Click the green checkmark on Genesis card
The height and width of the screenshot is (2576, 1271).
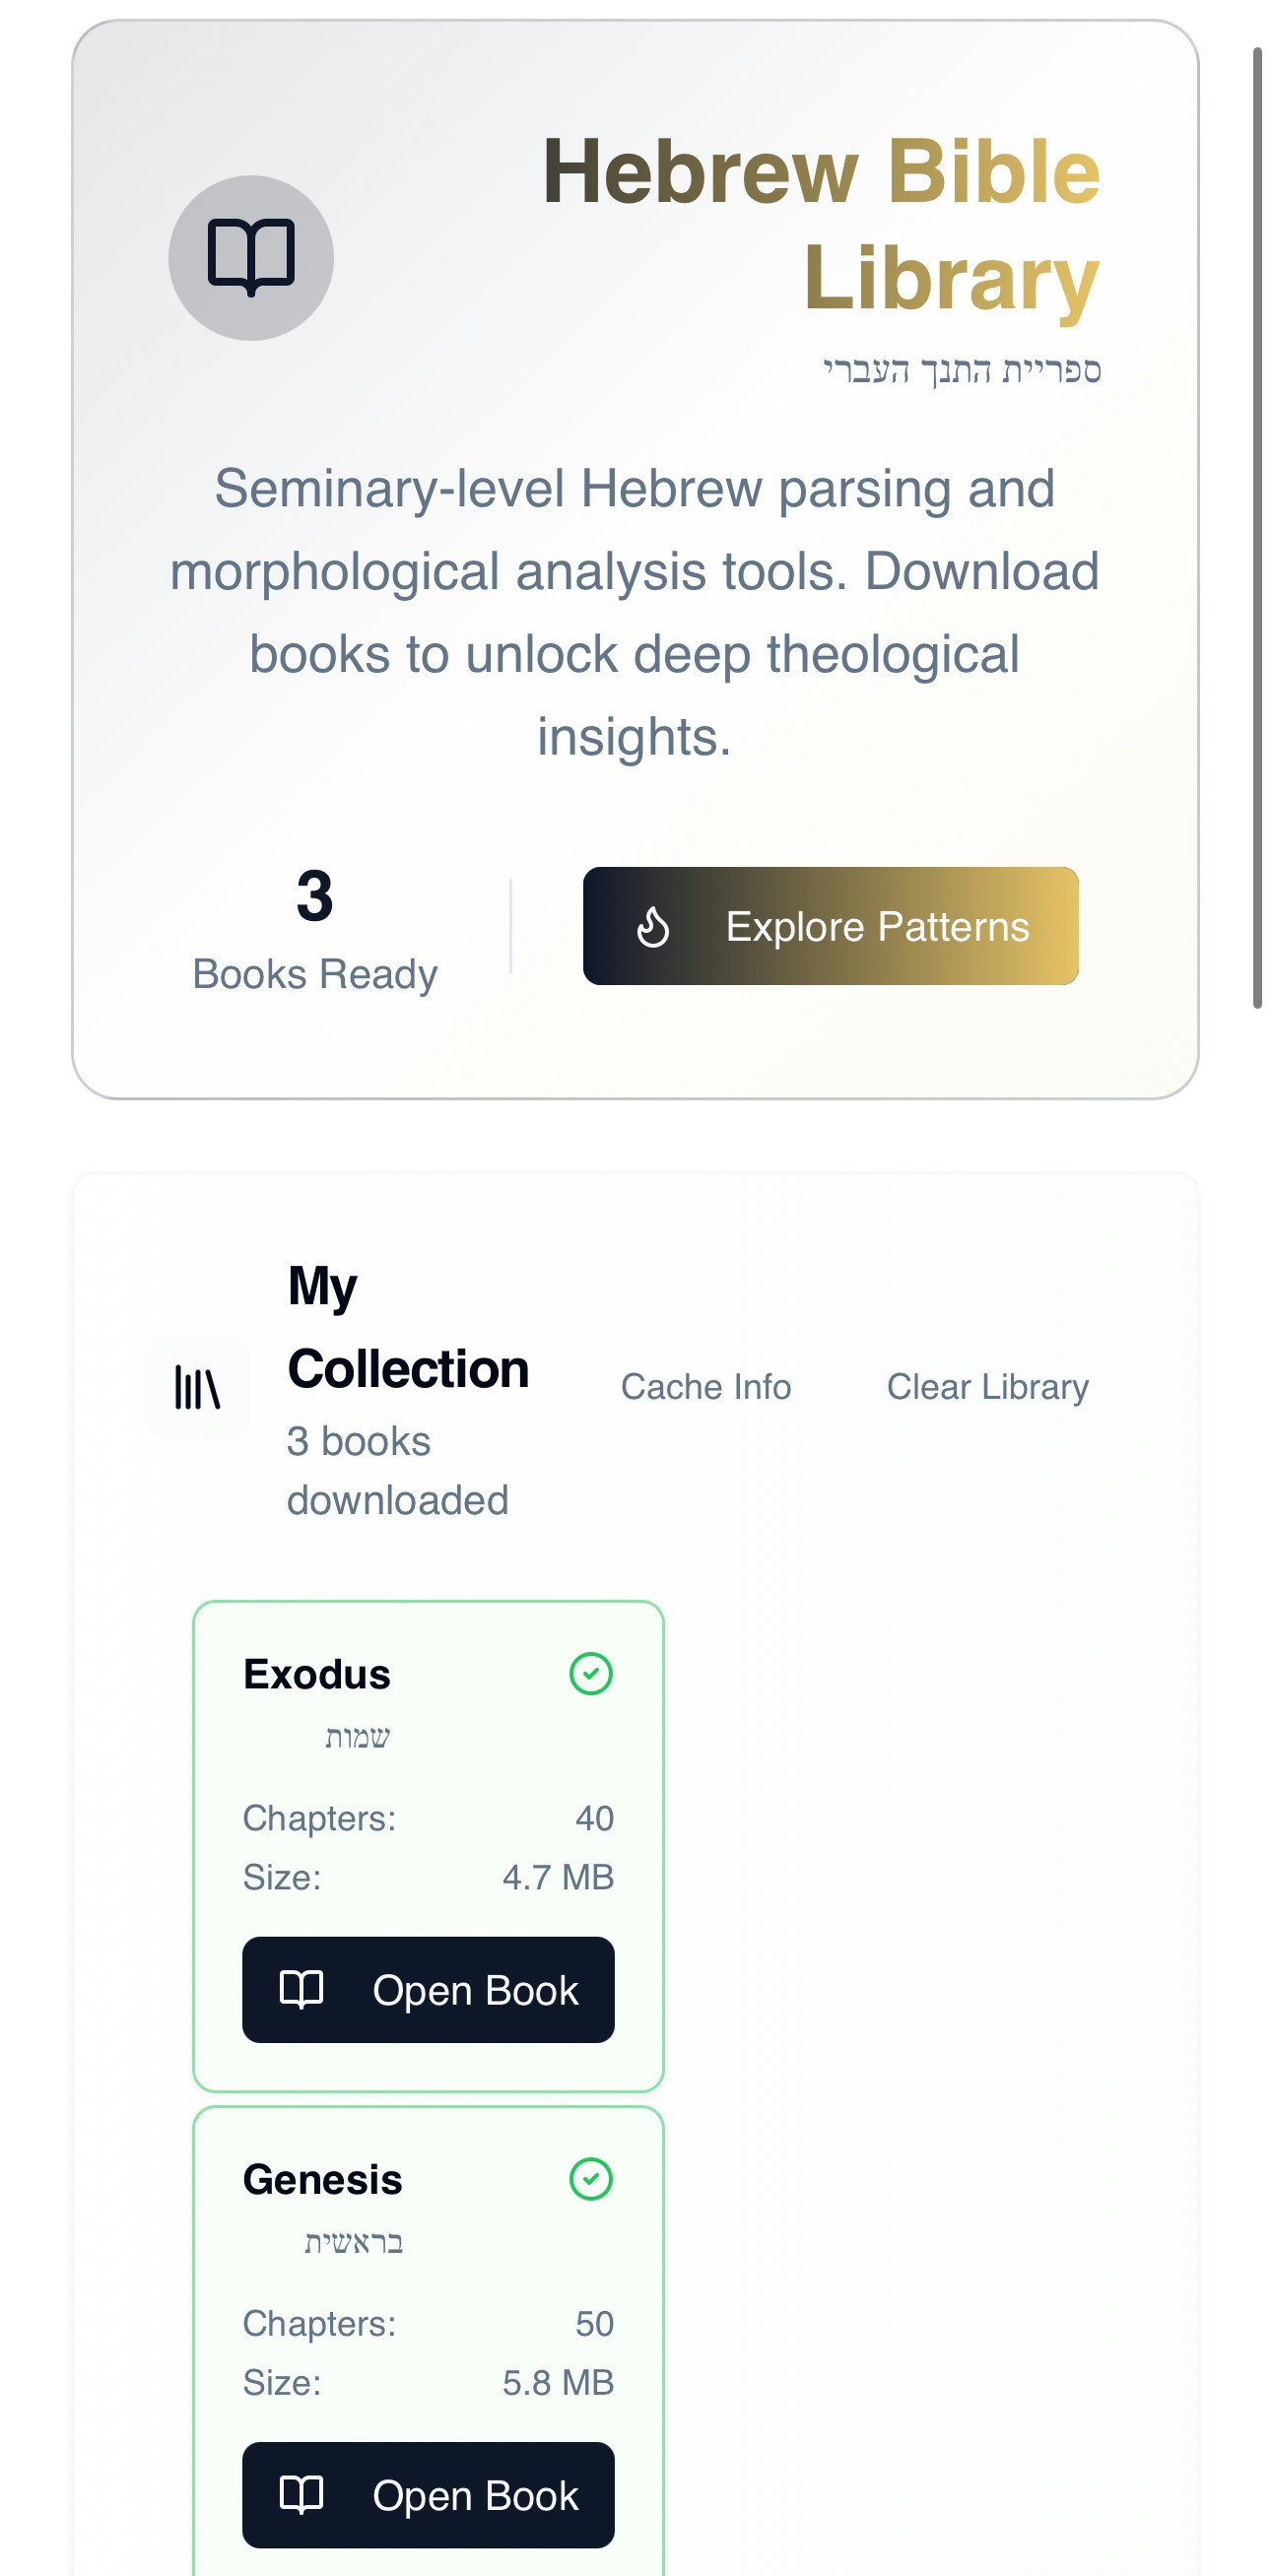click(x=590, y=2179)
